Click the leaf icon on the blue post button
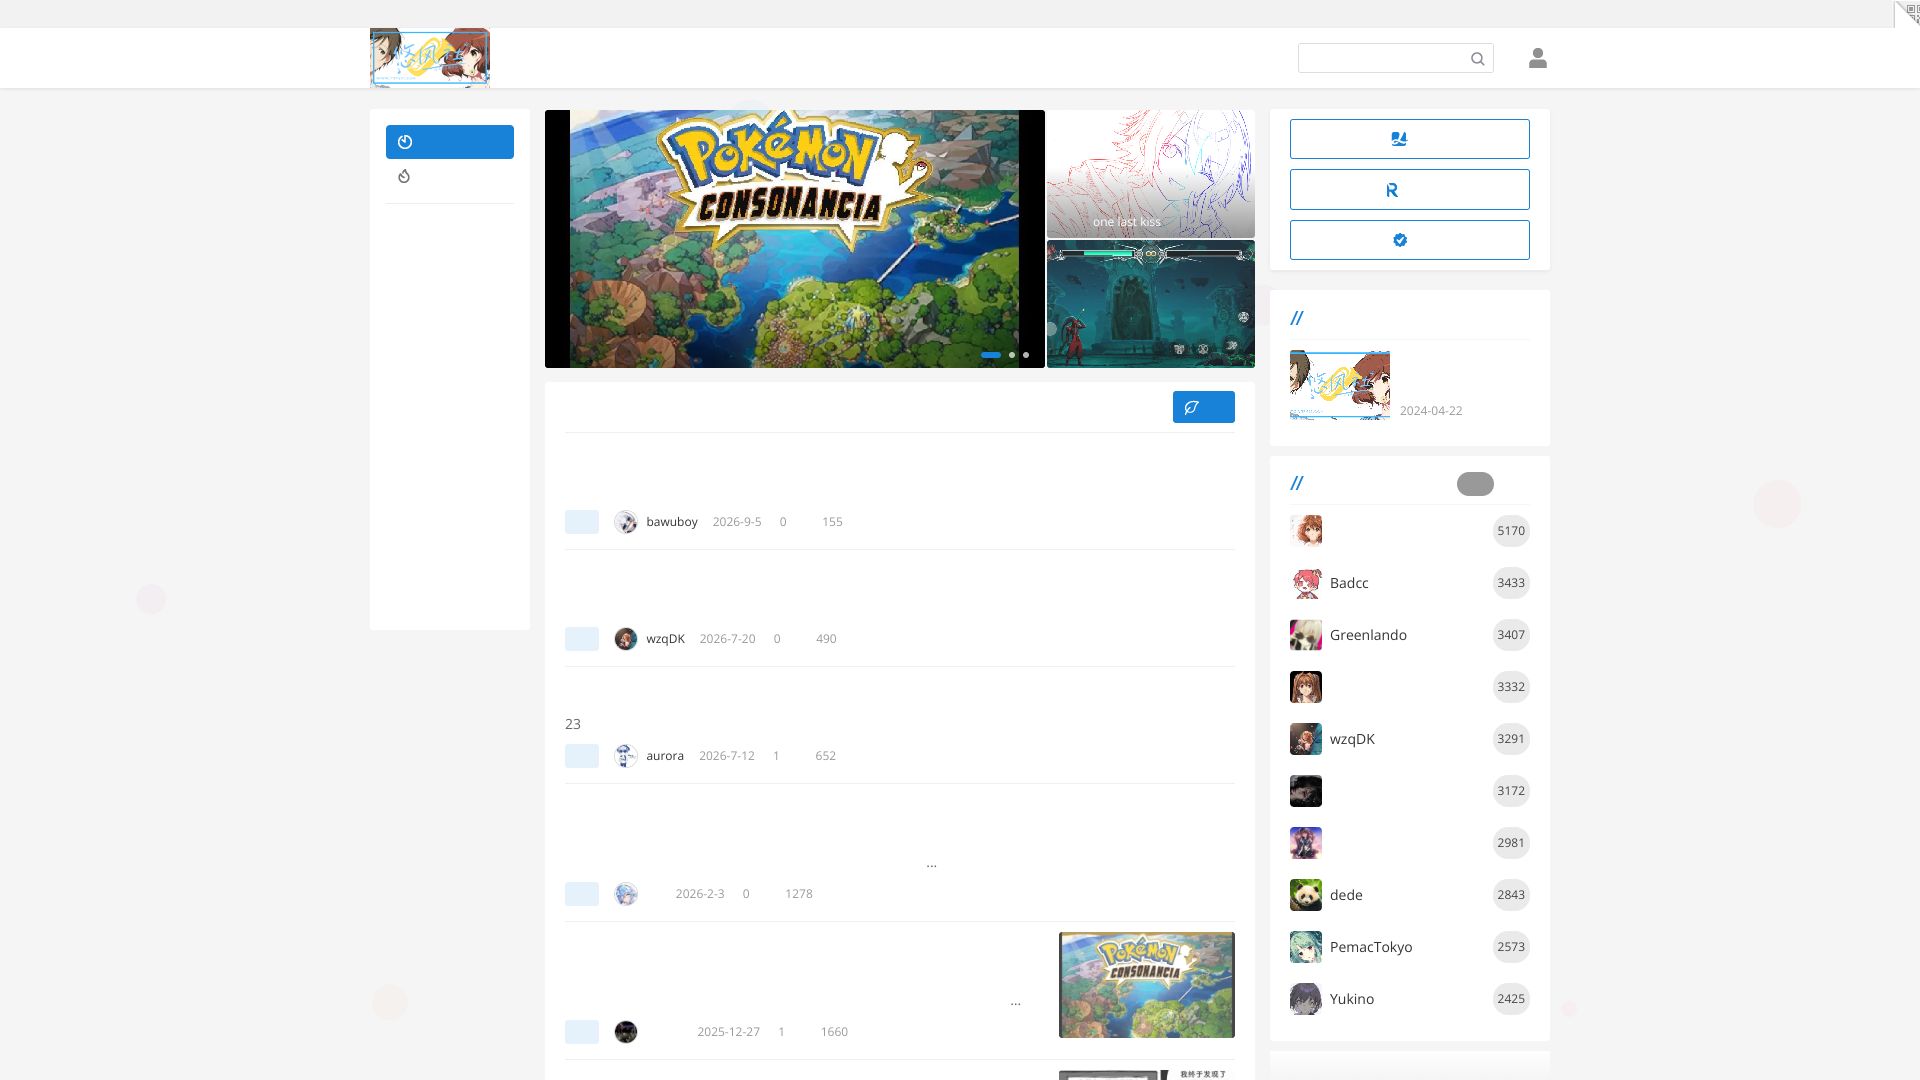 (1191, 407)
